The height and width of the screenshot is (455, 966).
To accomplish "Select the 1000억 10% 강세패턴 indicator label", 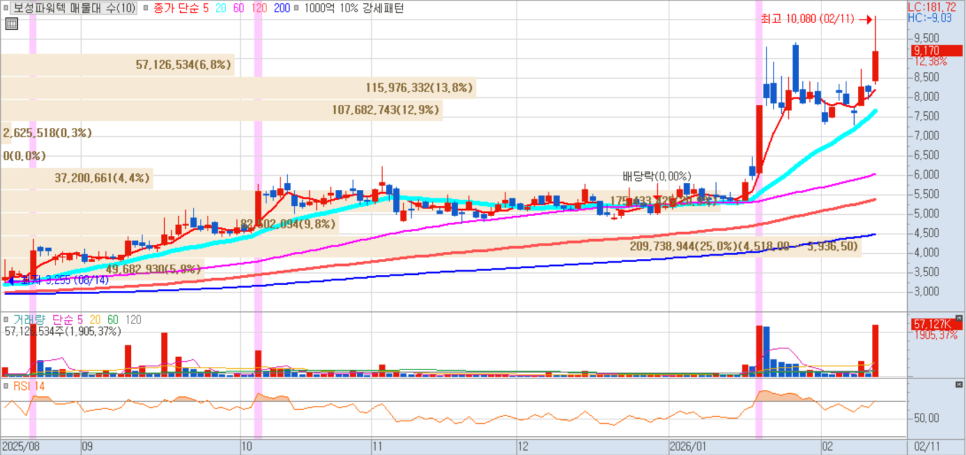I will tap(352, 9).
